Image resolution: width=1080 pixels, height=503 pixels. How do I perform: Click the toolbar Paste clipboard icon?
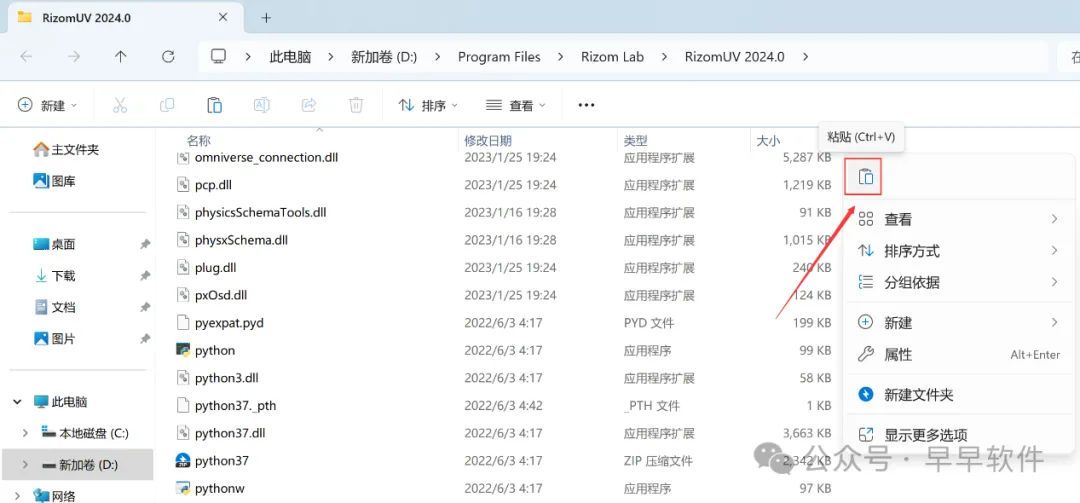pyautogui.click(x=214, y=105)
